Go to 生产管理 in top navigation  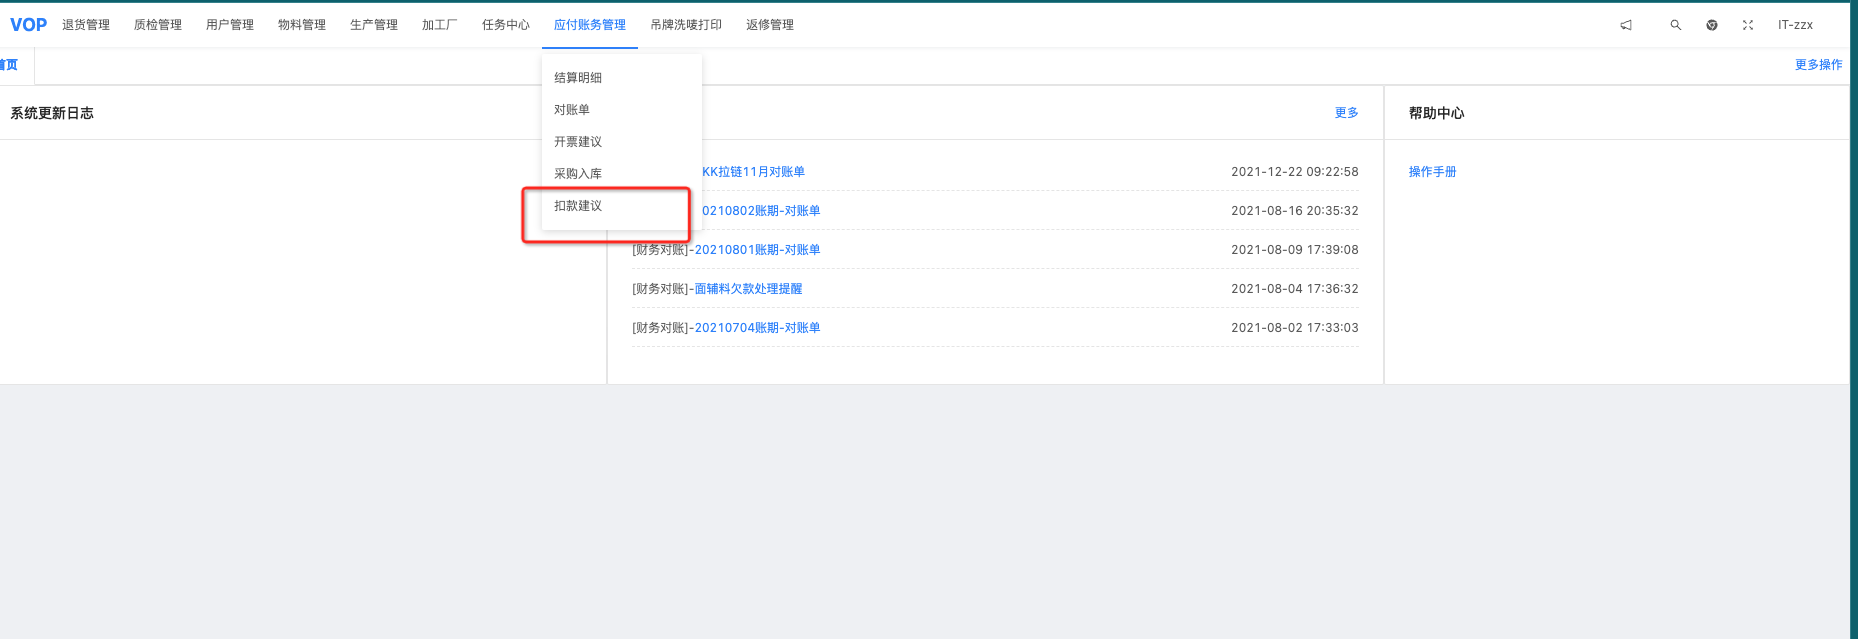coord(374,25)
